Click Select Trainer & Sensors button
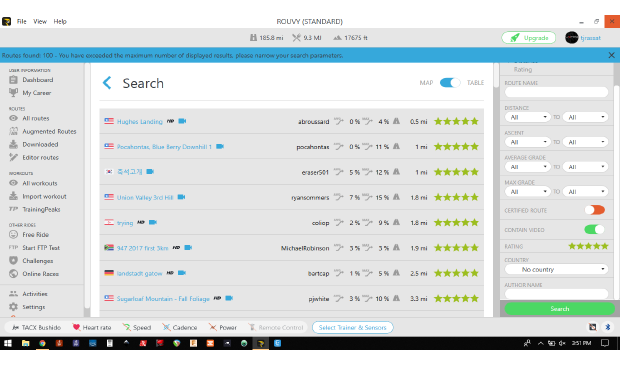Image resolution: width=620 pixels, height=365 pixels. point(352,327)
